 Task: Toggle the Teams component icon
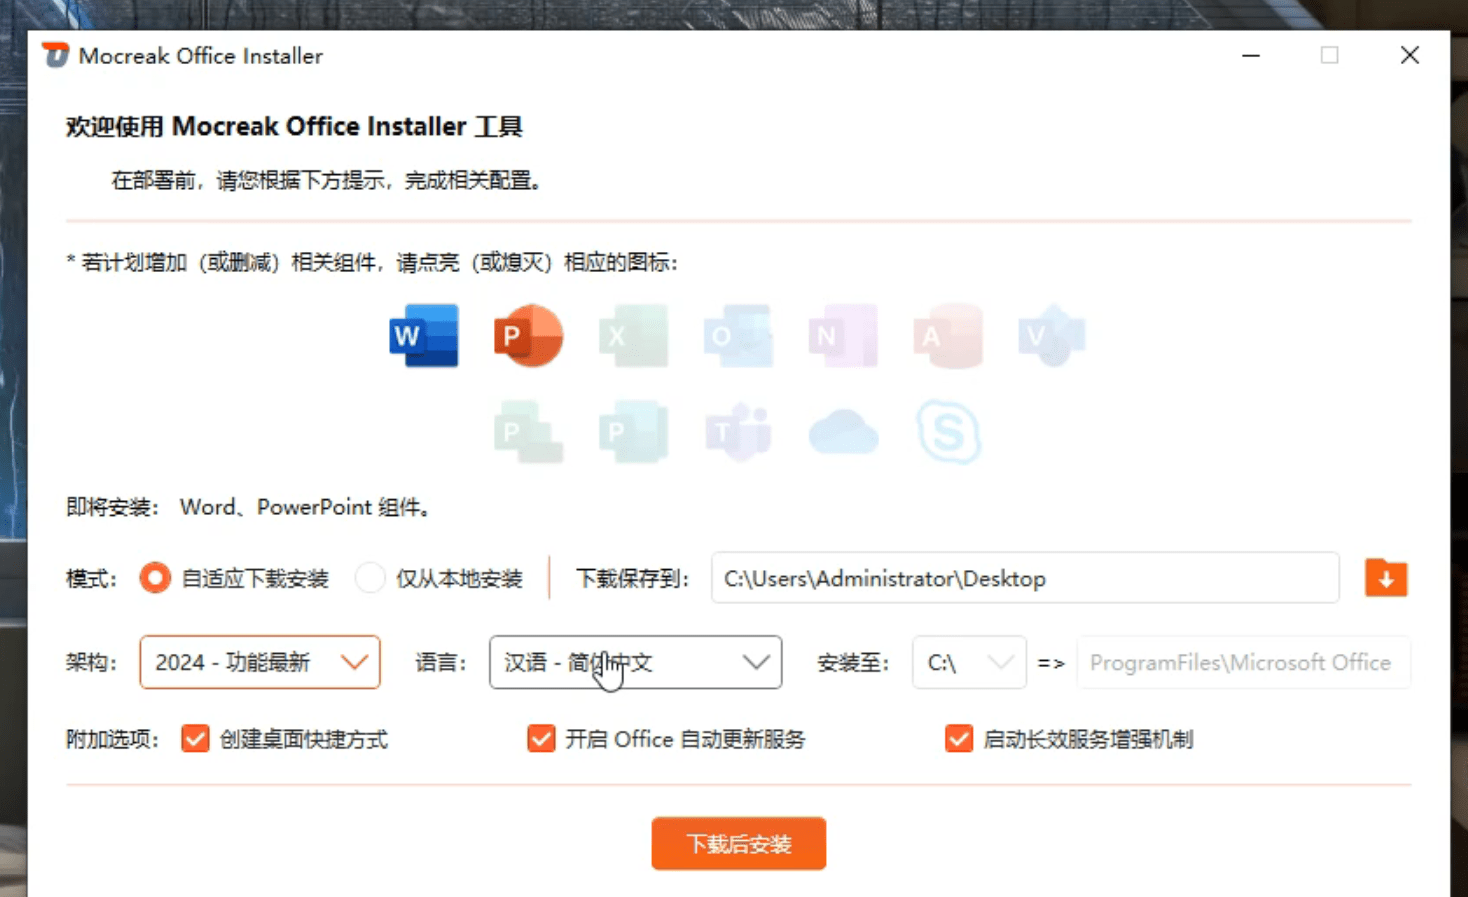(x=738, y=432)
